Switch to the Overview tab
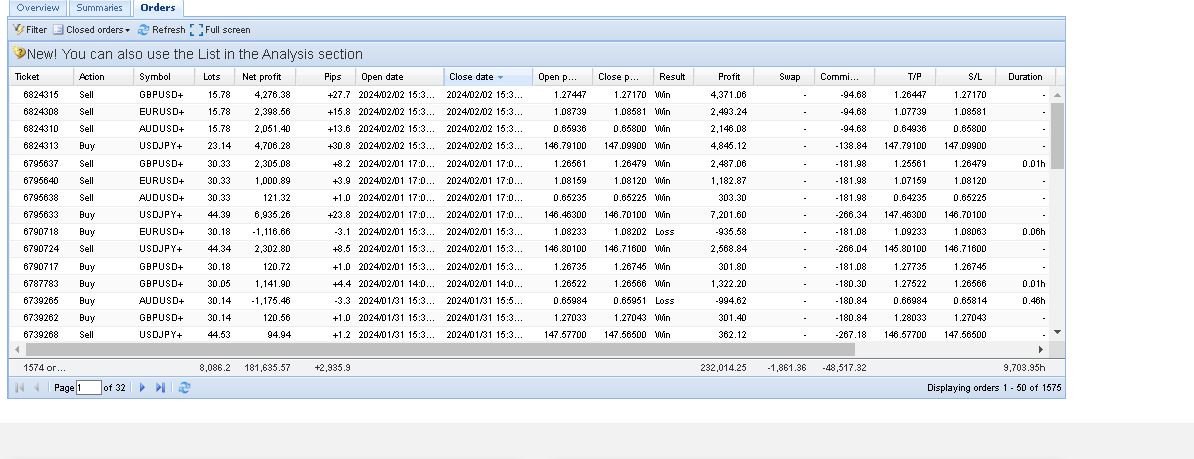This screenshot has height=459, width=1194. [x=37, y=8]
